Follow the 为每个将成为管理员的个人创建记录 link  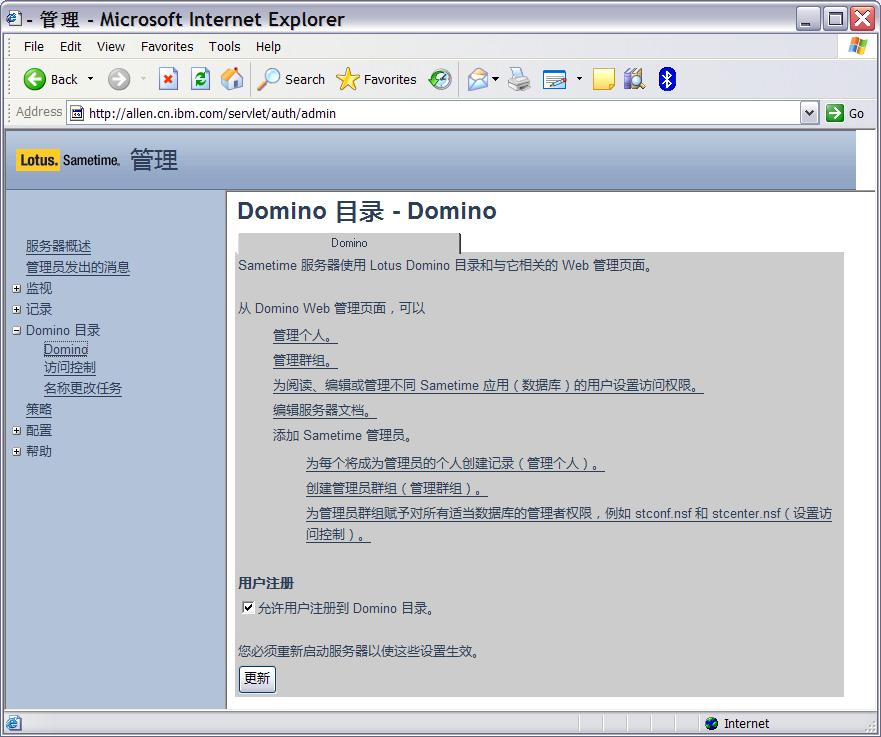[455, 463]
